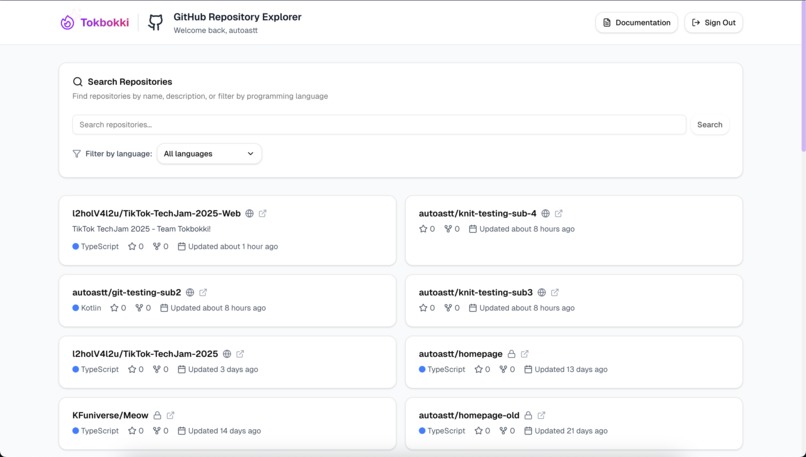806x457 pixels.
Task: Click the Search button
Action: coord(709,124)
